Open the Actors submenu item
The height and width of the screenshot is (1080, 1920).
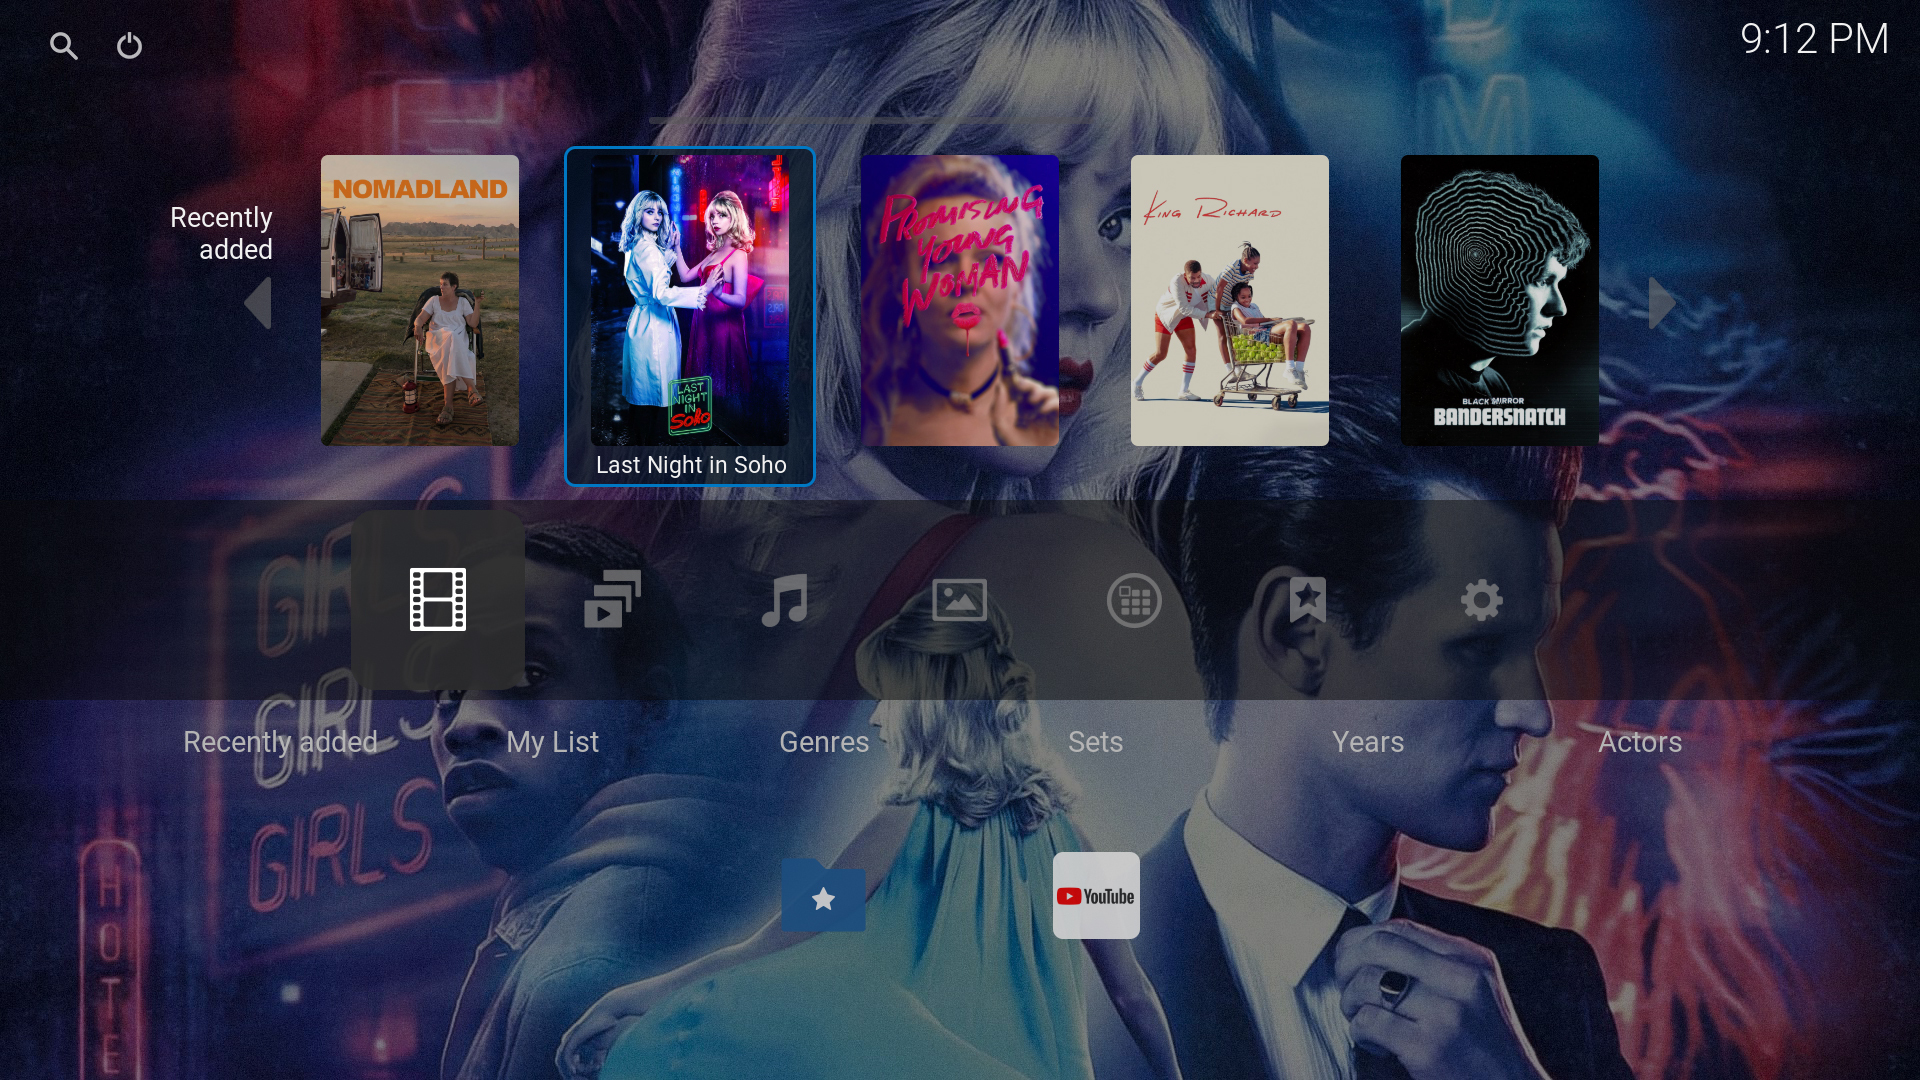pyautogui.click(x=1640, y=742)
